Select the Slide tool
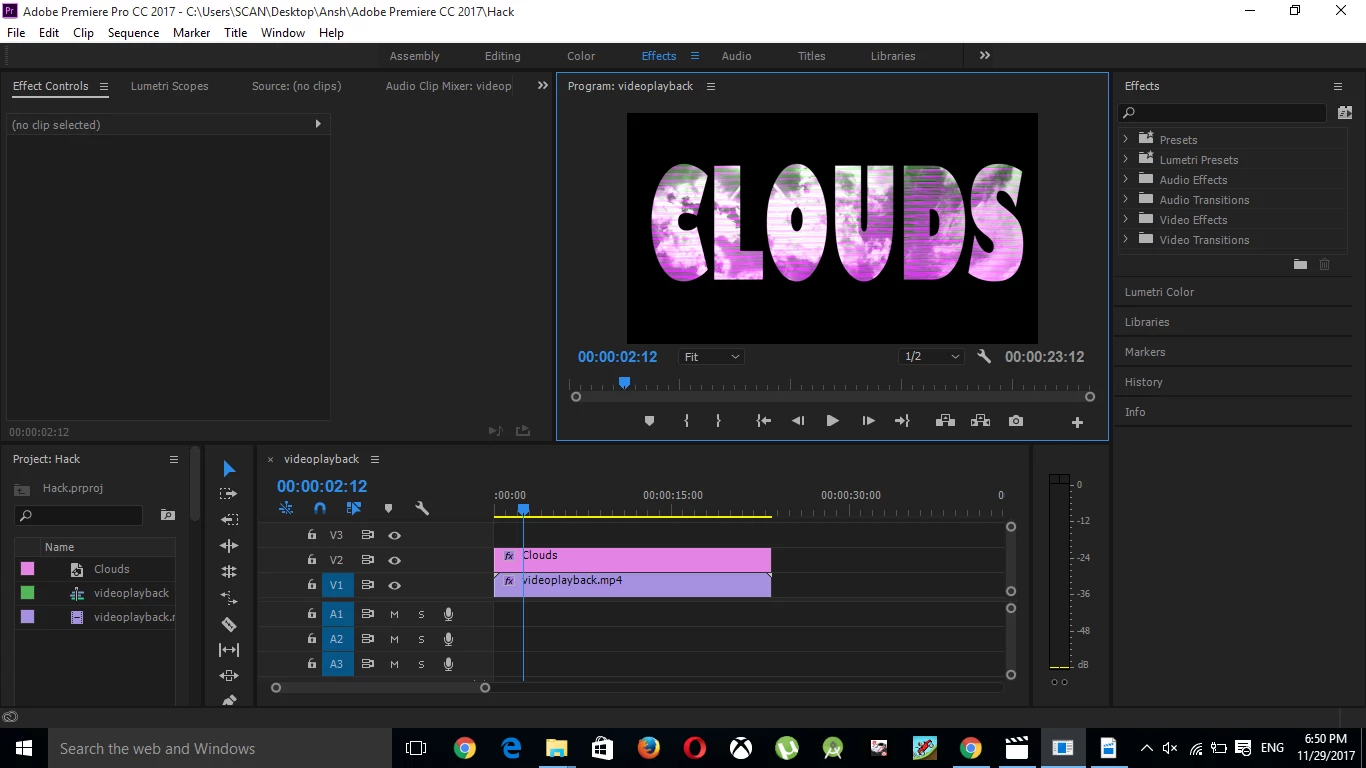 pyautogui.click(x=229, y=676)
